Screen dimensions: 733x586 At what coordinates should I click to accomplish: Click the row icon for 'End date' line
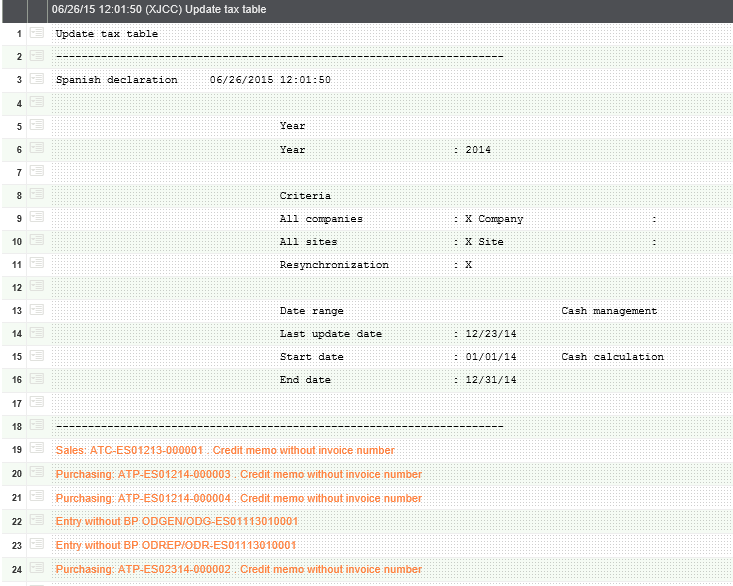pyautogui.click(x=37, y=379)
